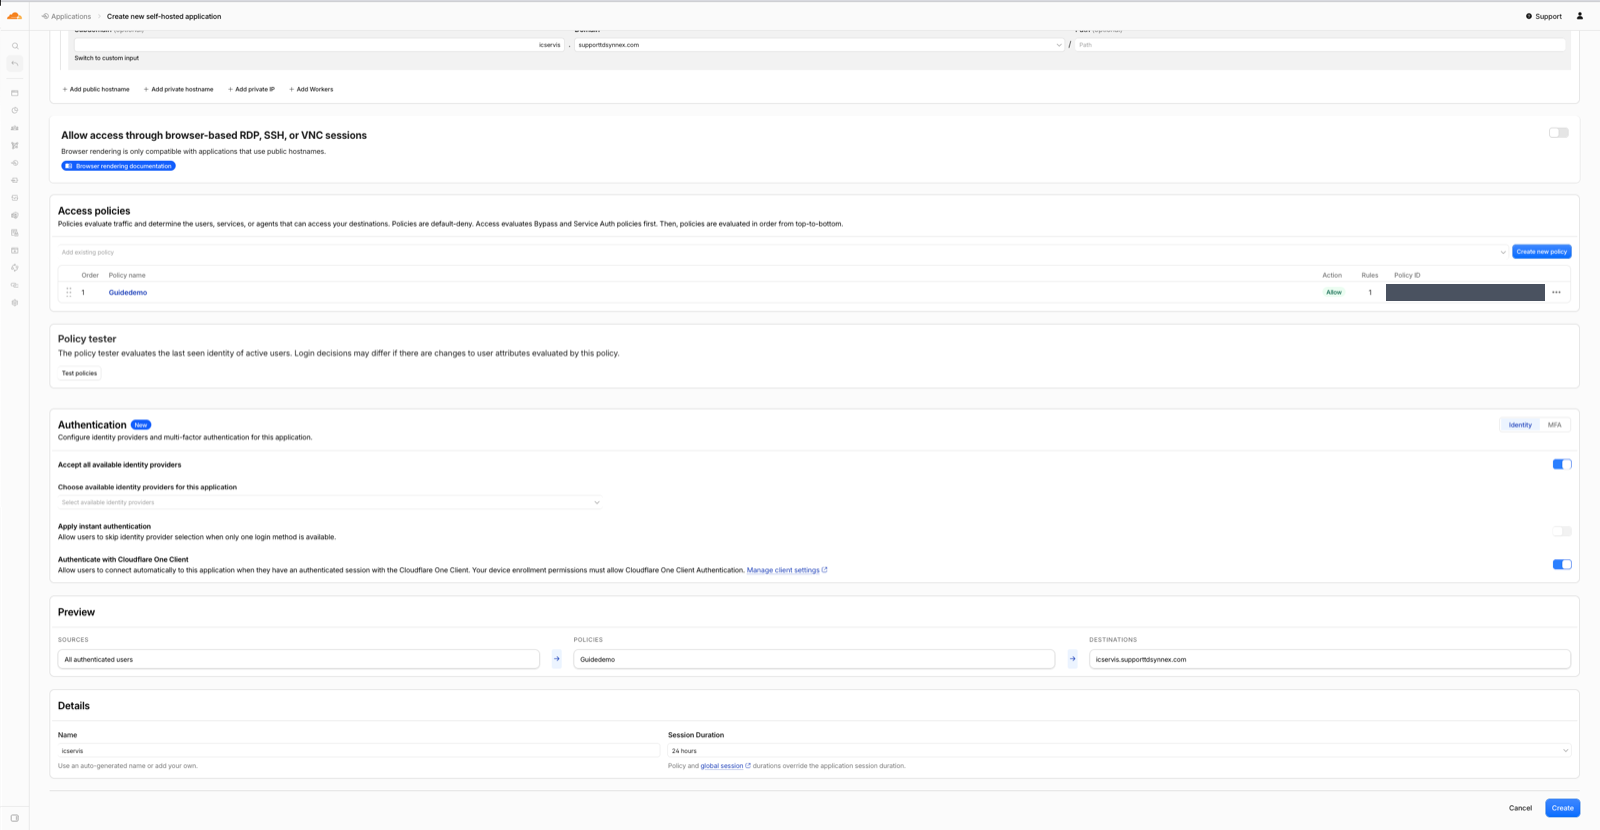1600x830 pixels.
Task: Switch to the Identity tab
Action: click(x=1520, y=425)
